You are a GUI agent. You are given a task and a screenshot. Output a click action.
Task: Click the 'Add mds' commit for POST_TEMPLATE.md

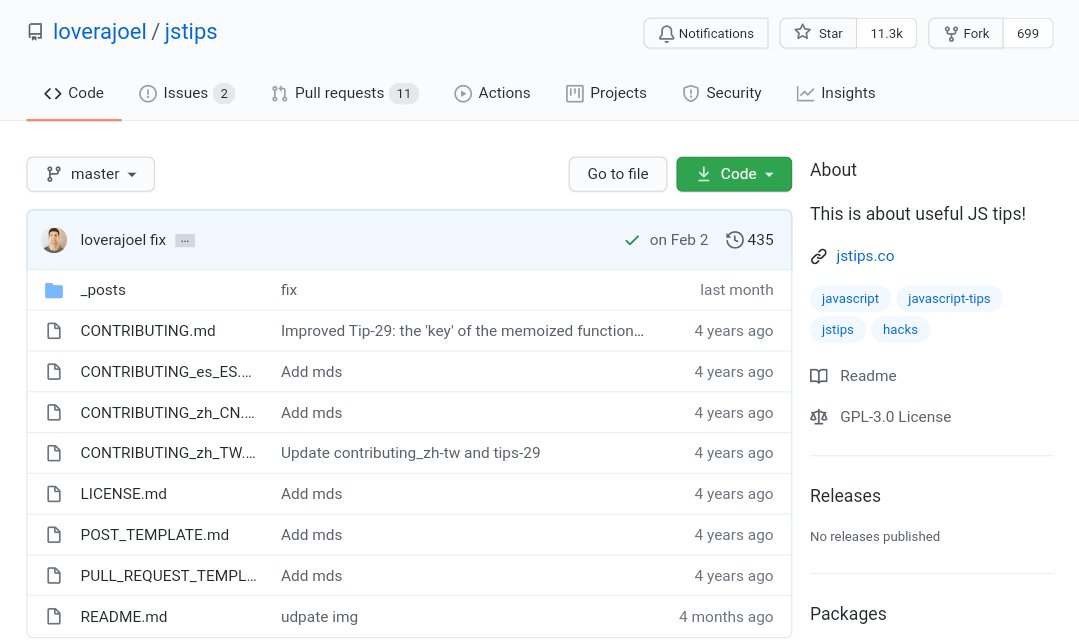[312, 535]
